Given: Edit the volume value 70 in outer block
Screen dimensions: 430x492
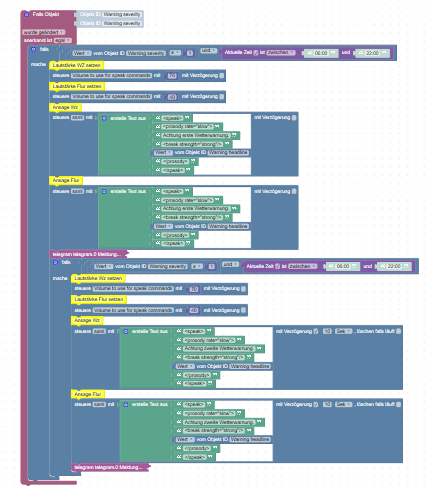Looking at the screenshot, I should tap(172, 76).
